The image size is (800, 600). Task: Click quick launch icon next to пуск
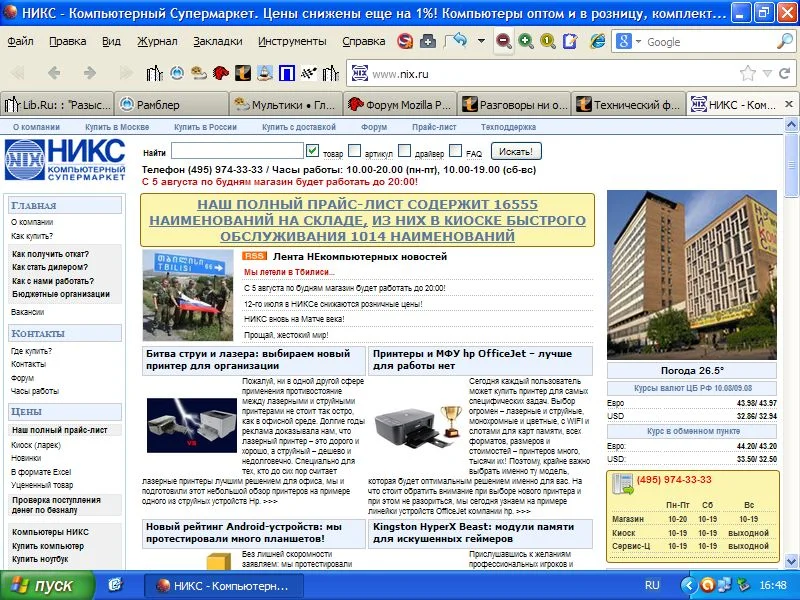(x=115, y=585)
